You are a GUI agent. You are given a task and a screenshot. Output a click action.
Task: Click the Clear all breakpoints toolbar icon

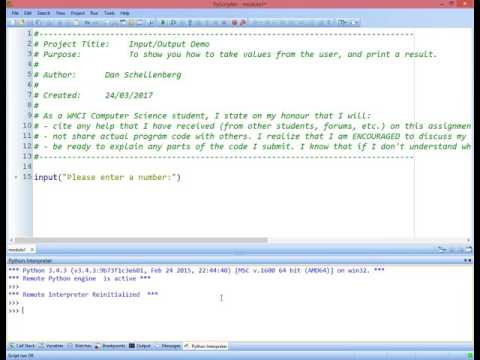tap(243, 22)
